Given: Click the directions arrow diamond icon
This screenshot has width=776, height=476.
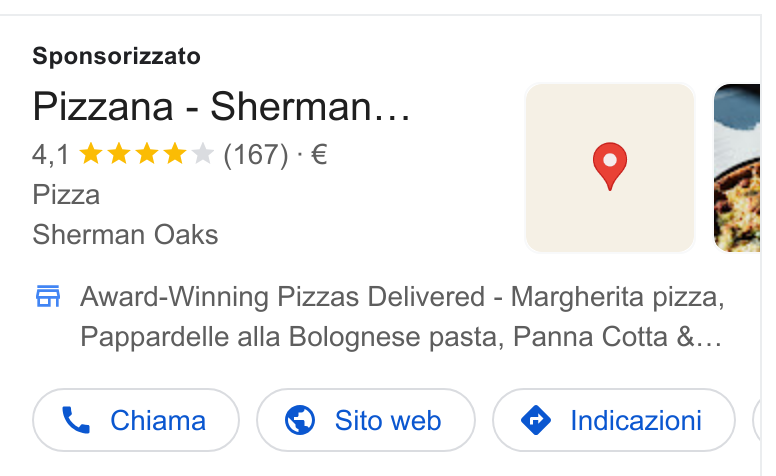Looking at the screenshot, I should pos(536,420).
